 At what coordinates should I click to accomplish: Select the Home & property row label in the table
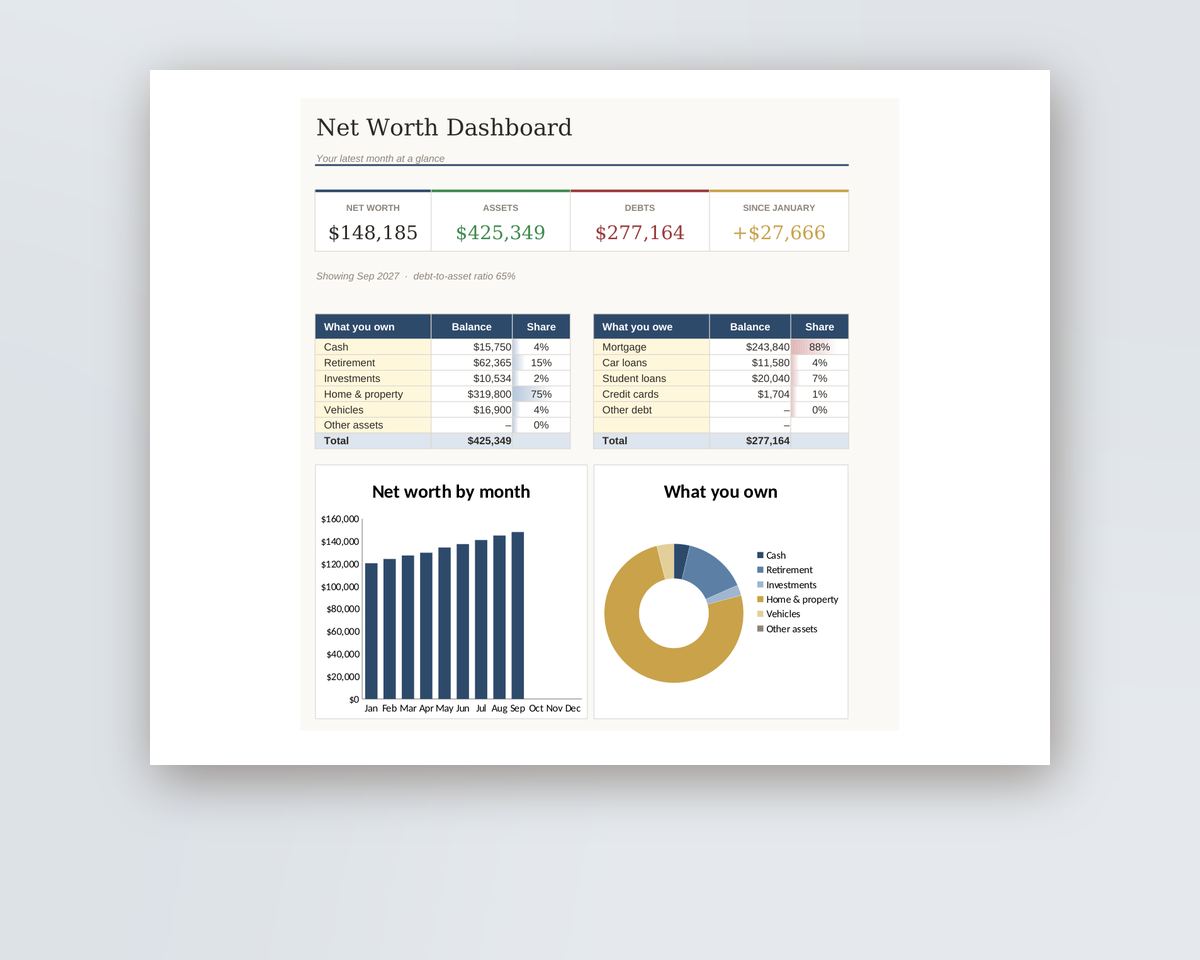(373, 394)
